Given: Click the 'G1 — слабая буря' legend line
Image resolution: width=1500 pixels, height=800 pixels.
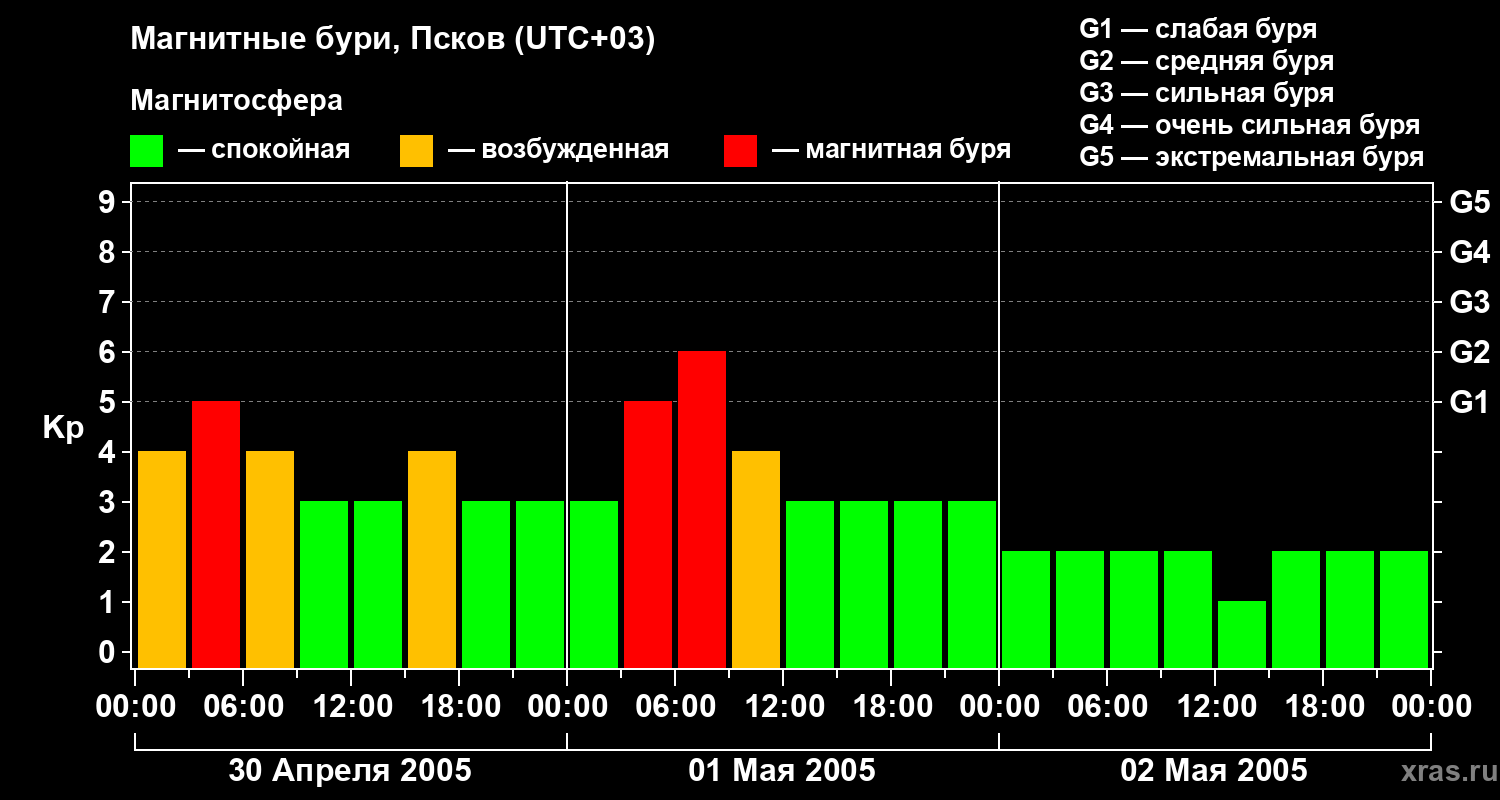Looking at the screenshot, I should coord(1198,28).
